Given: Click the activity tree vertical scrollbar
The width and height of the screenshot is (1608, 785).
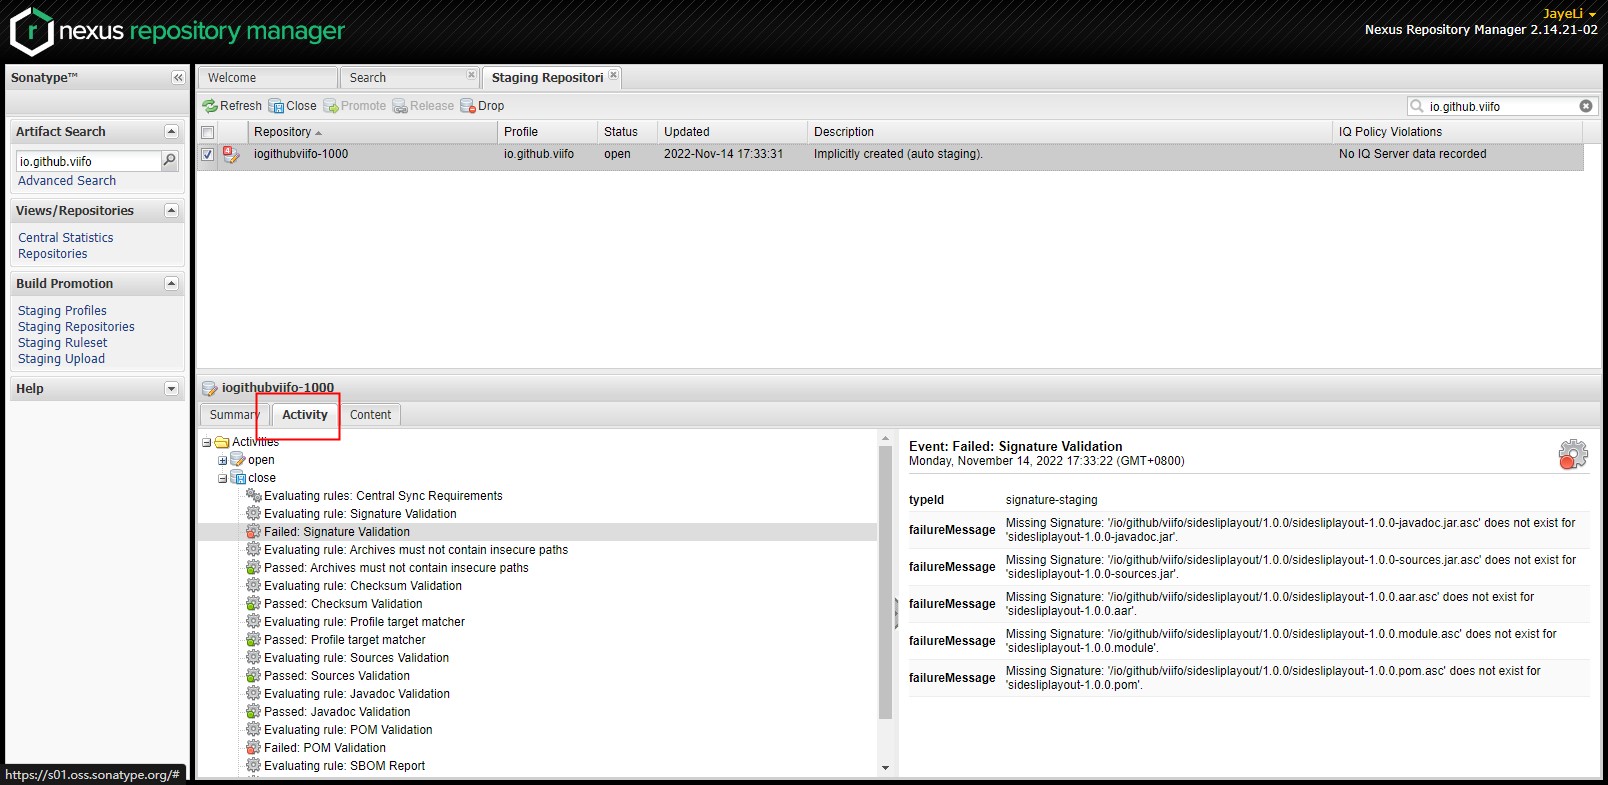Looking at the screenshot, I should click(x=885, y=582).
